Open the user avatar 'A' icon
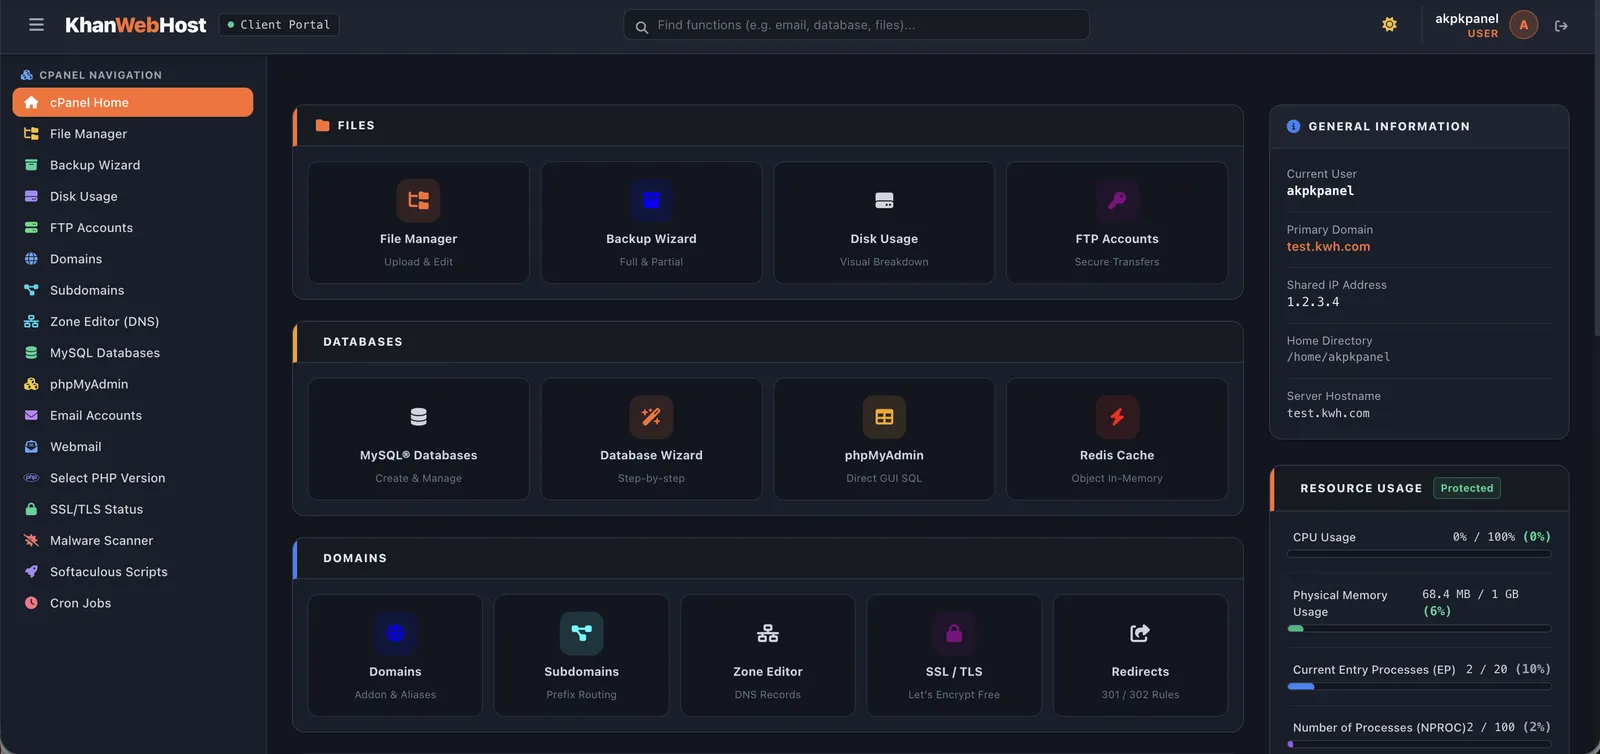 [1523, 25]
